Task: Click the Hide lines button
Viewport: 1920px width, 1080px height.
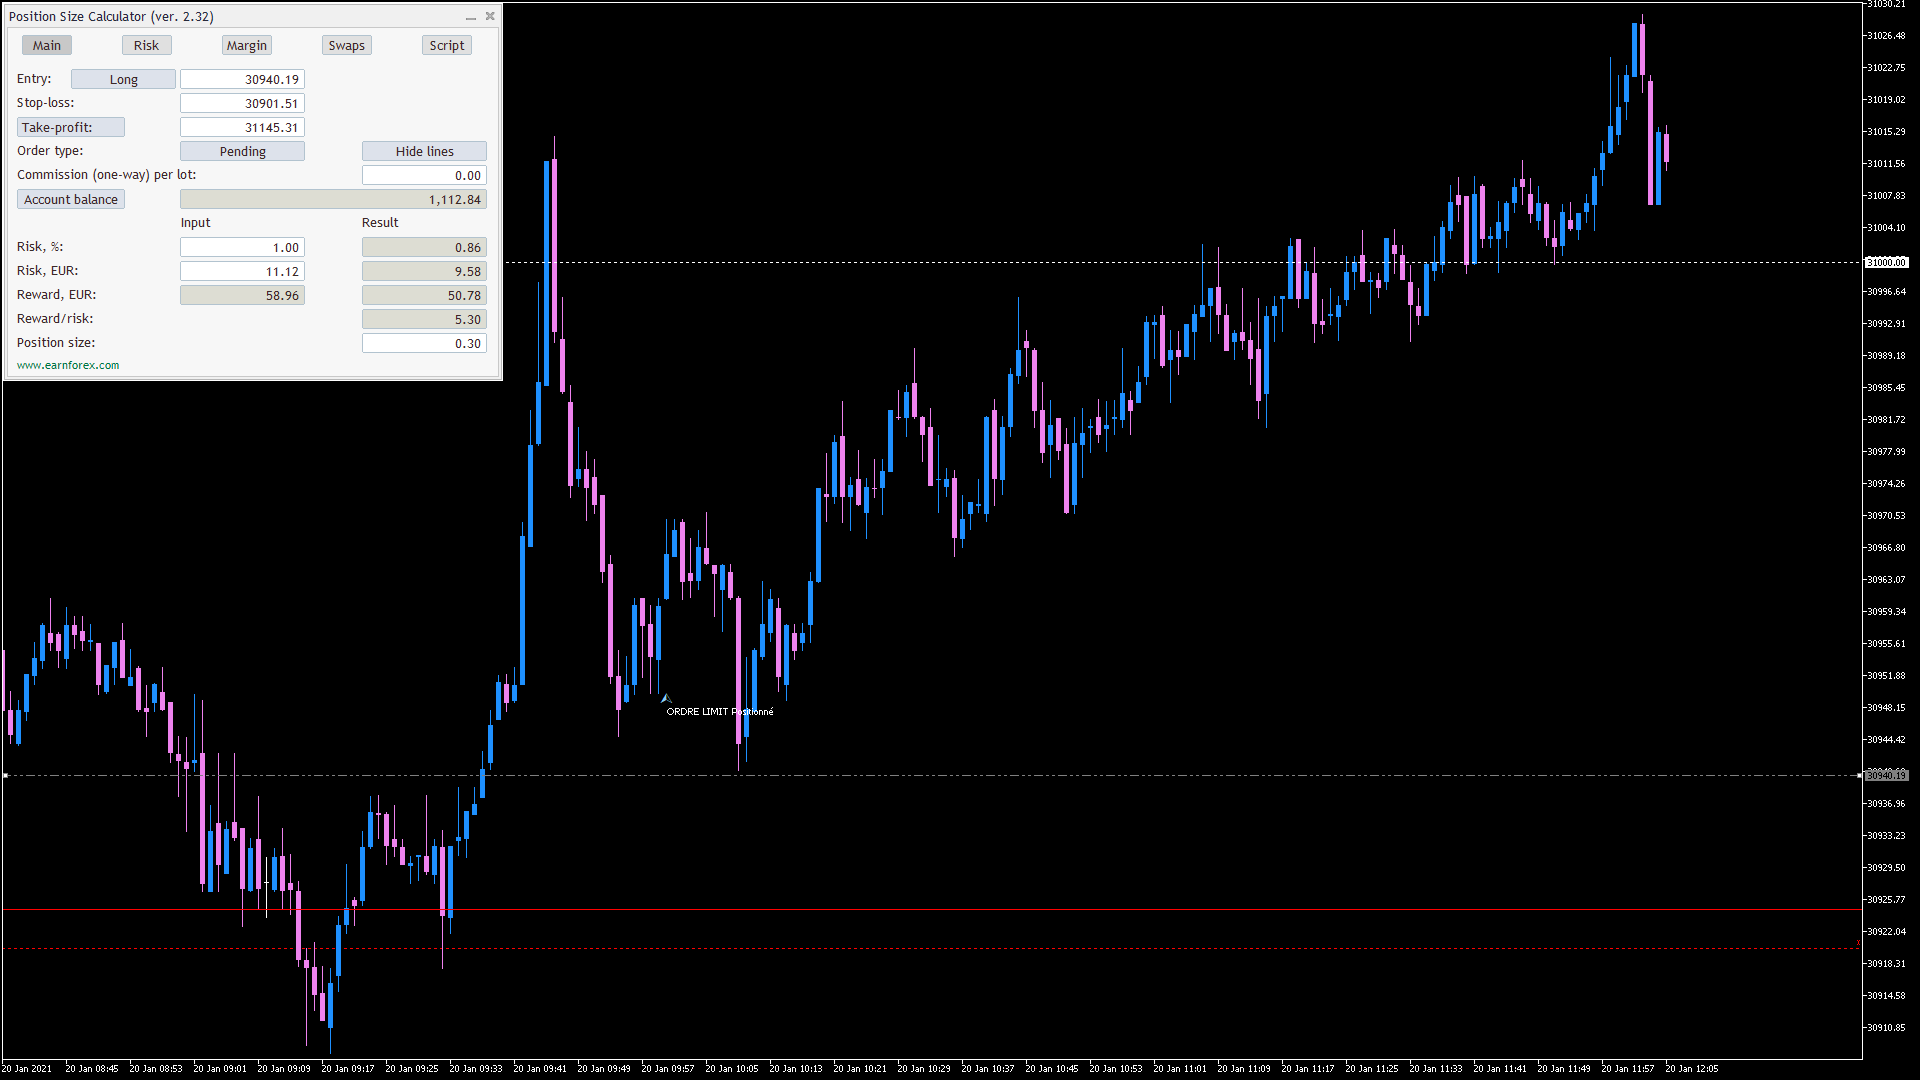Action: click(424, 151)
